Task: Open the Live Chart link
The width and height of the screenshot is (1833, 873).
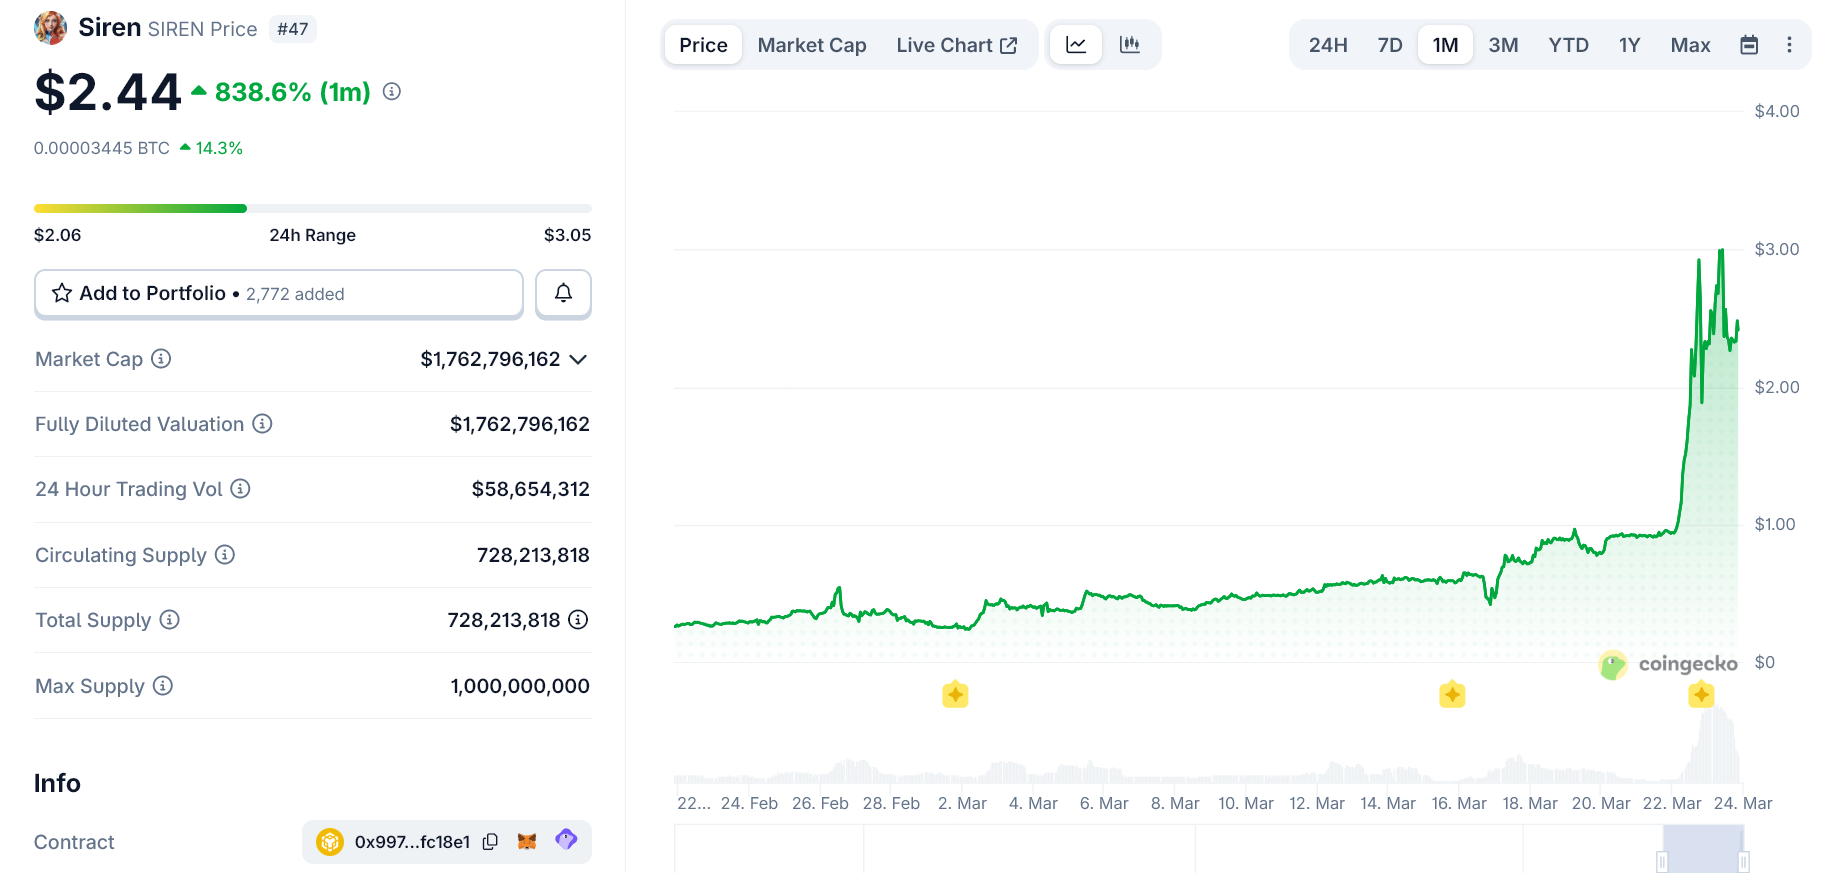Action: (x=956, y=45)
